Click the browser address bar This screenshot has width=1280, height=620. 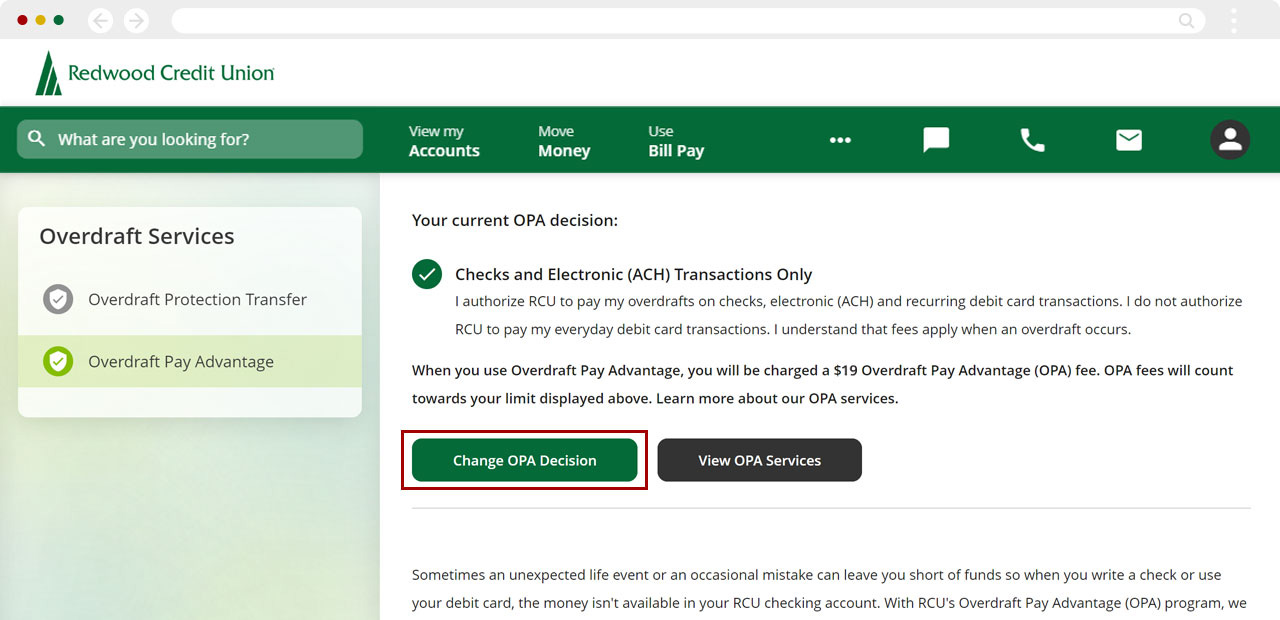click(x=688, y=20)
